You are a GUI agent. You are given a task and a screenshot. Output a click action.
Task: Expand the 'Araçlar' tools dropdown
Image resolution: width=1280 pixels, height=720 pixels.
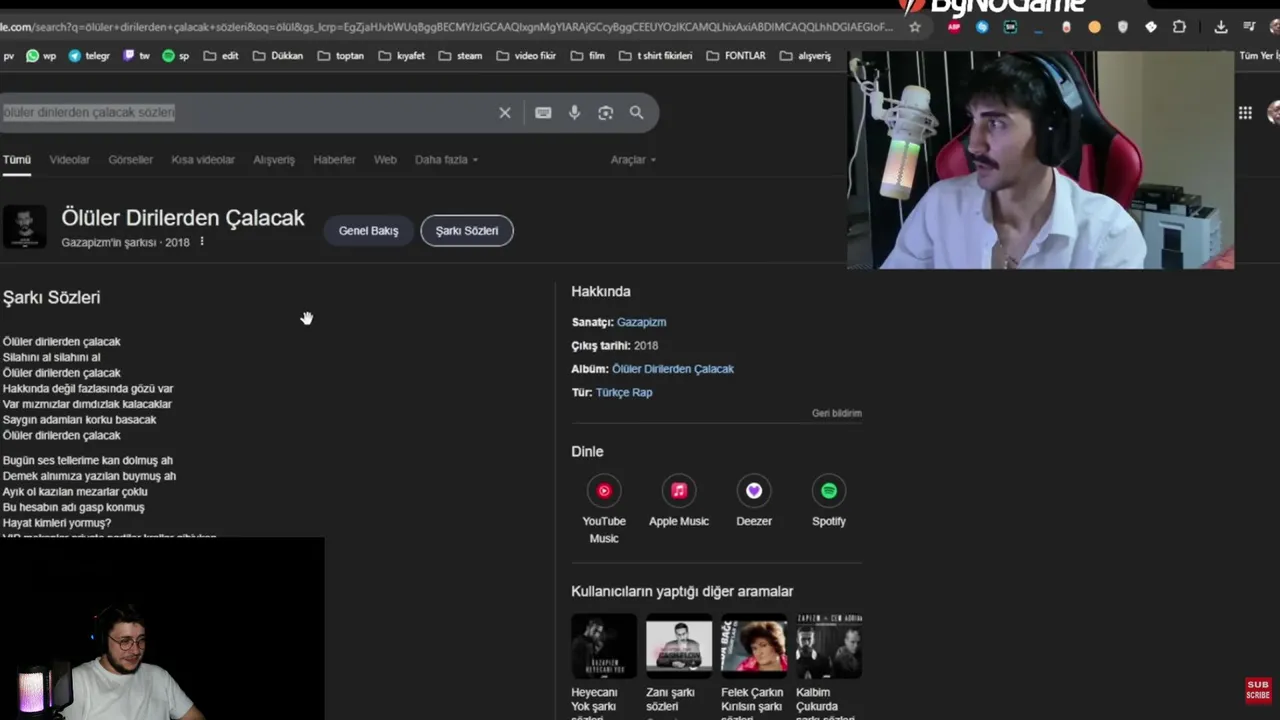pyautogui.click(x=633, y=160)
